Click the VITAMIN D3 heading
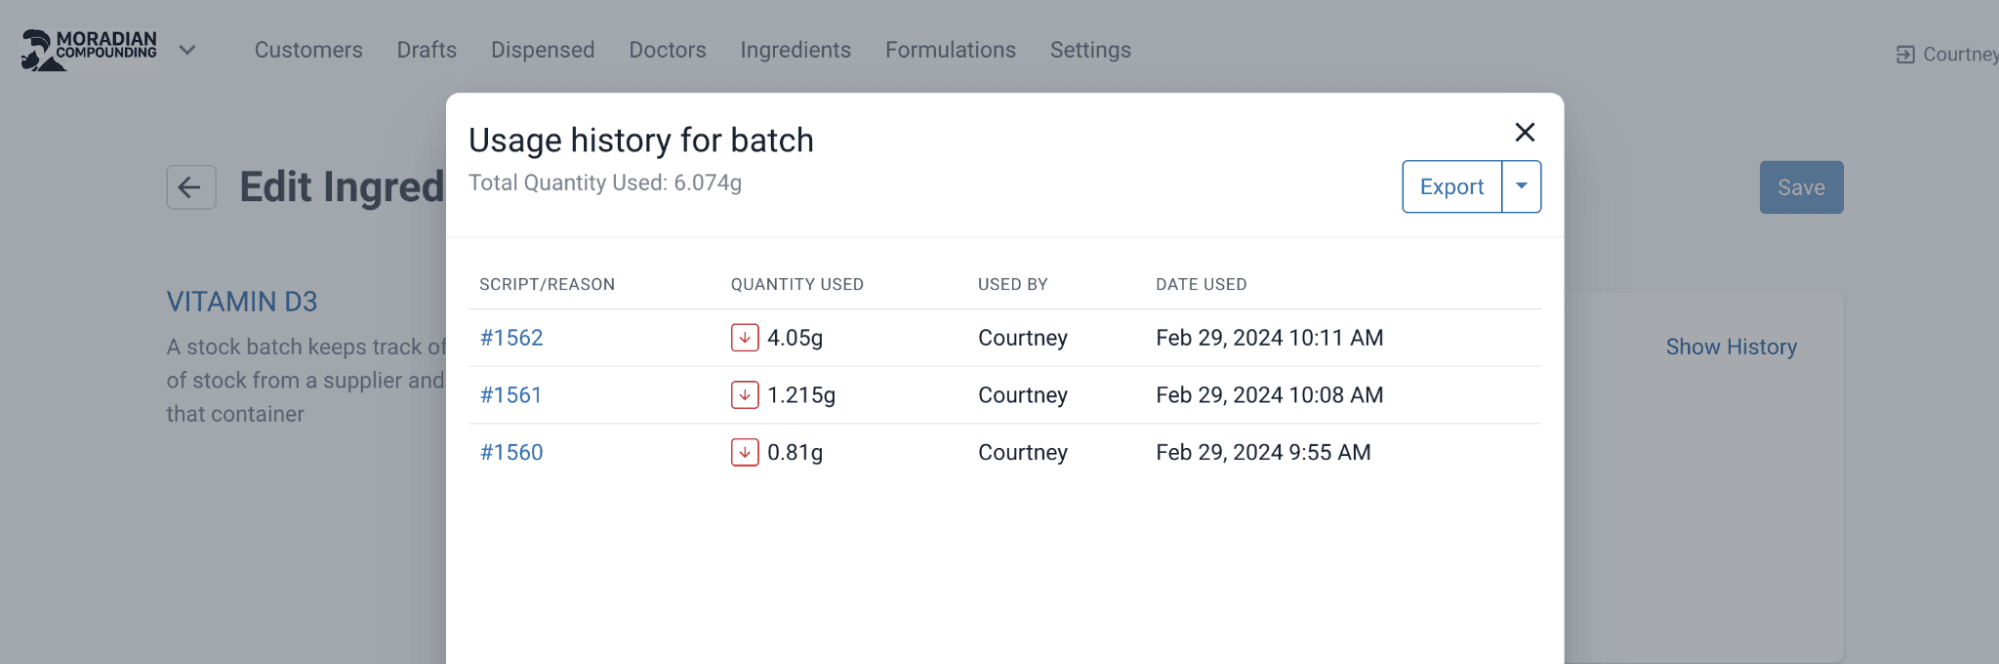1999x664 pixels. click(242, 301)
